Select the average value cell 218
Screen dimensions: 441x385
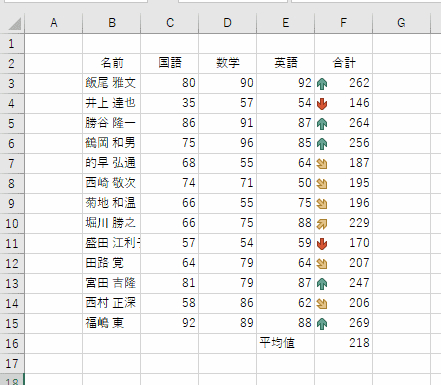pyautogui.click(x=344, y=343)
